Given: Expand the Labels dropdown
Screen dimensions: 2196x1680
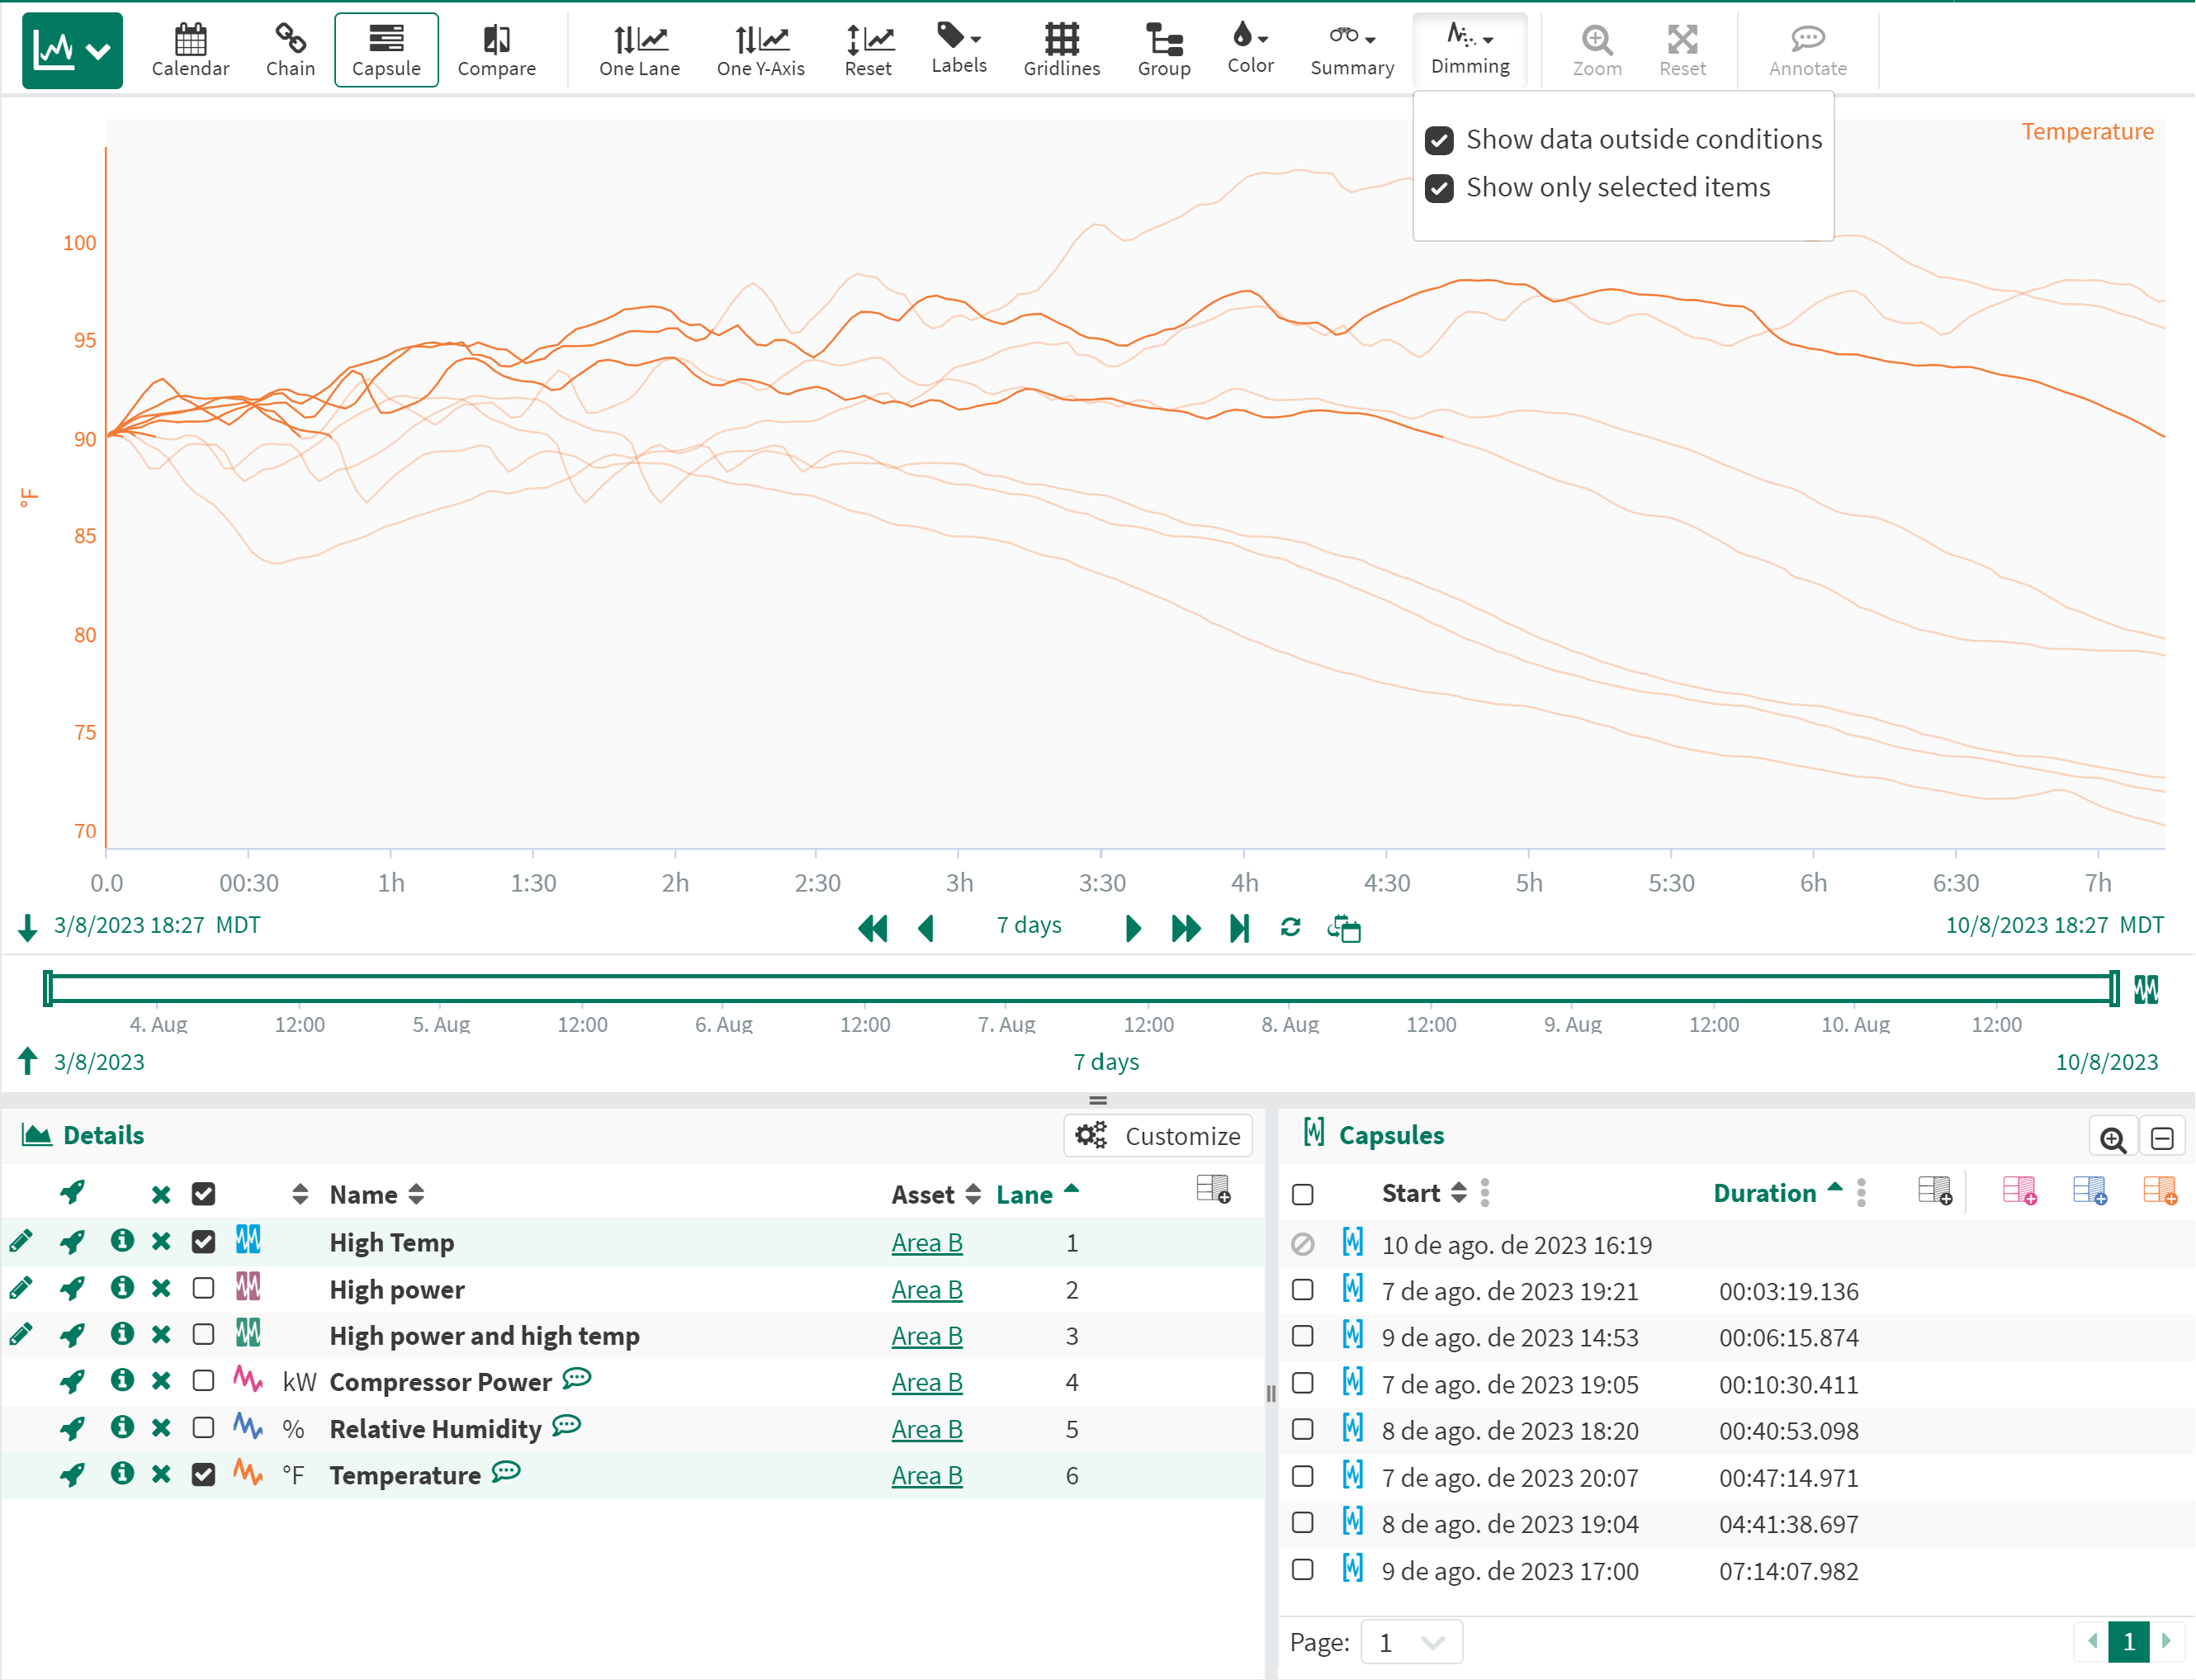Looking at the screenshot, I should [958, 48].
